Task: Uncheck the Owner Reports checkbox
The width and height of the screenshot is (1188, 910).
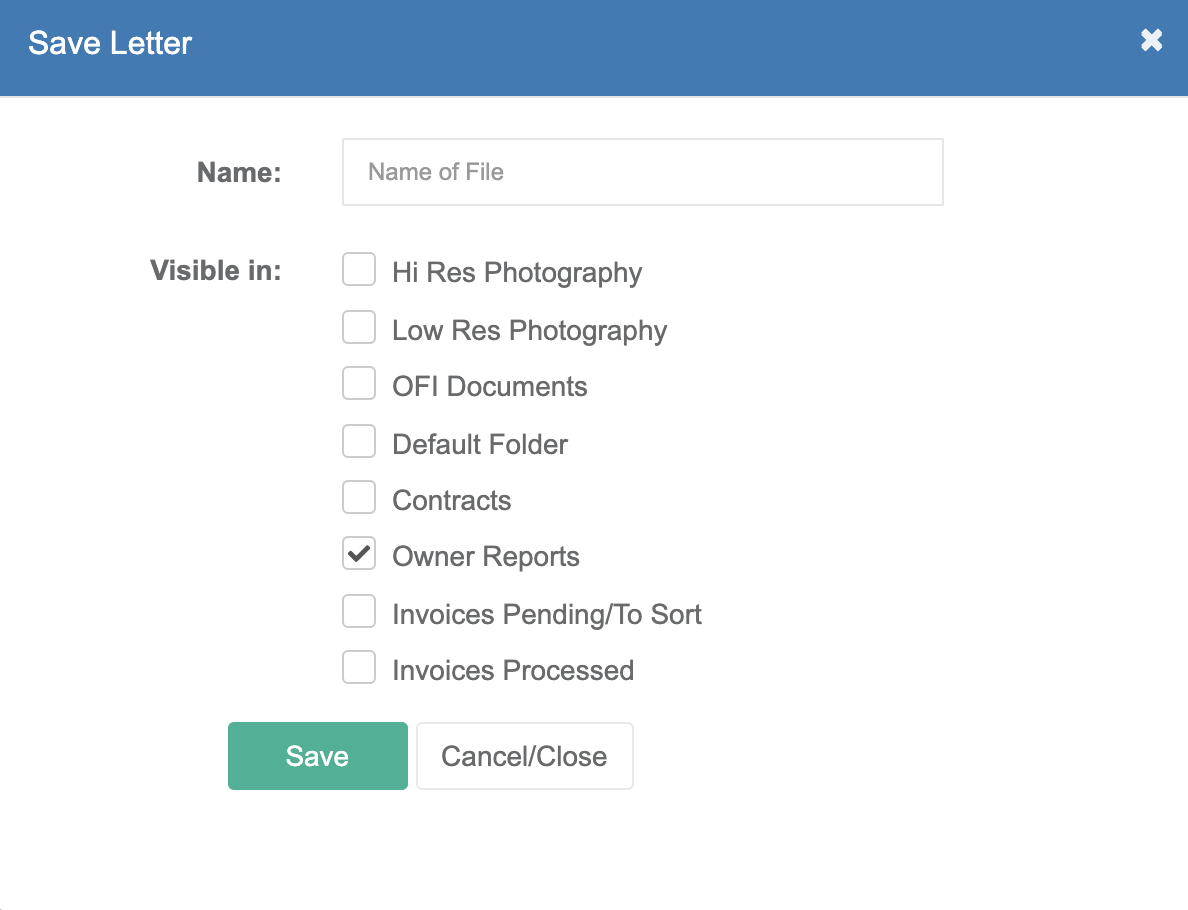Action: pyautogui.click(x=359, y=554)
